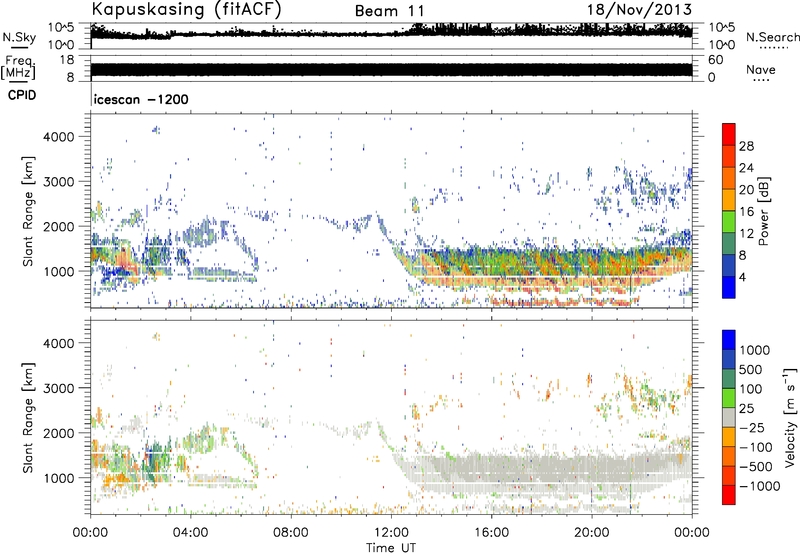Click the black frequency band plot
The image size is (800, 554).
point(391,70)
